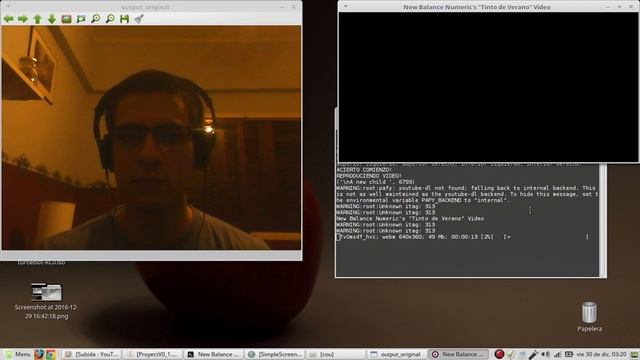Open the volume speaker tray icon
Viewport: 640px width, 360px height.
(545, 354)
